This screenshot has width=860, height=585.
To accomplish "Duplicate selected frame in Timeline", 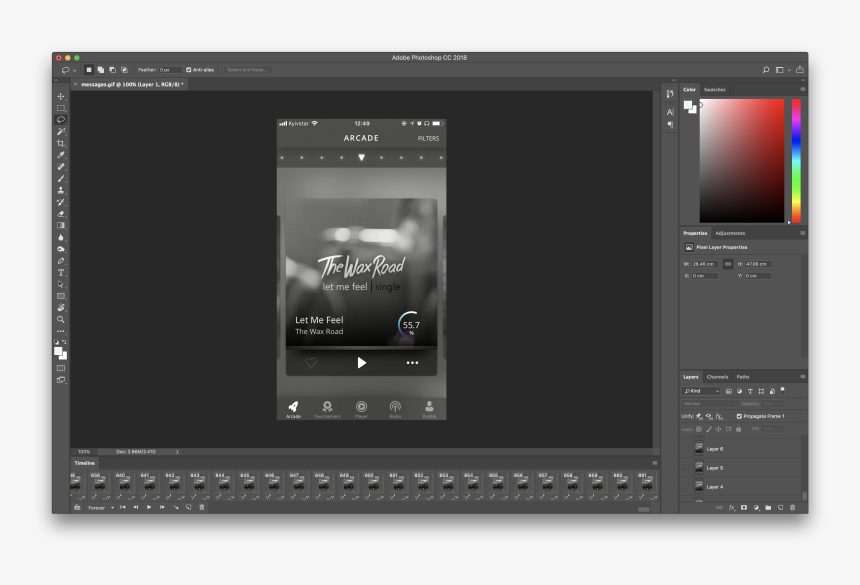I will coord(188,507).
